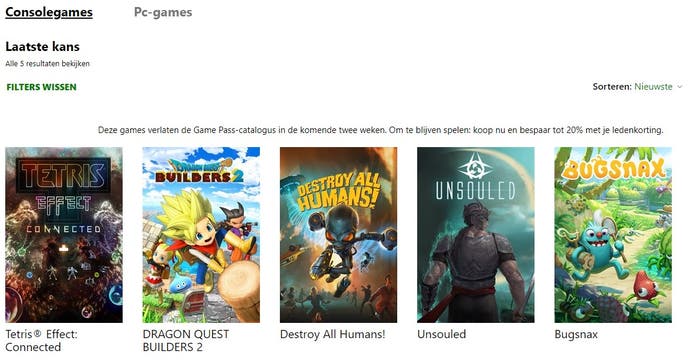Clear filters with FILTERS WISSEN
This screenshot has width=690, height=361.
[41, 87]
